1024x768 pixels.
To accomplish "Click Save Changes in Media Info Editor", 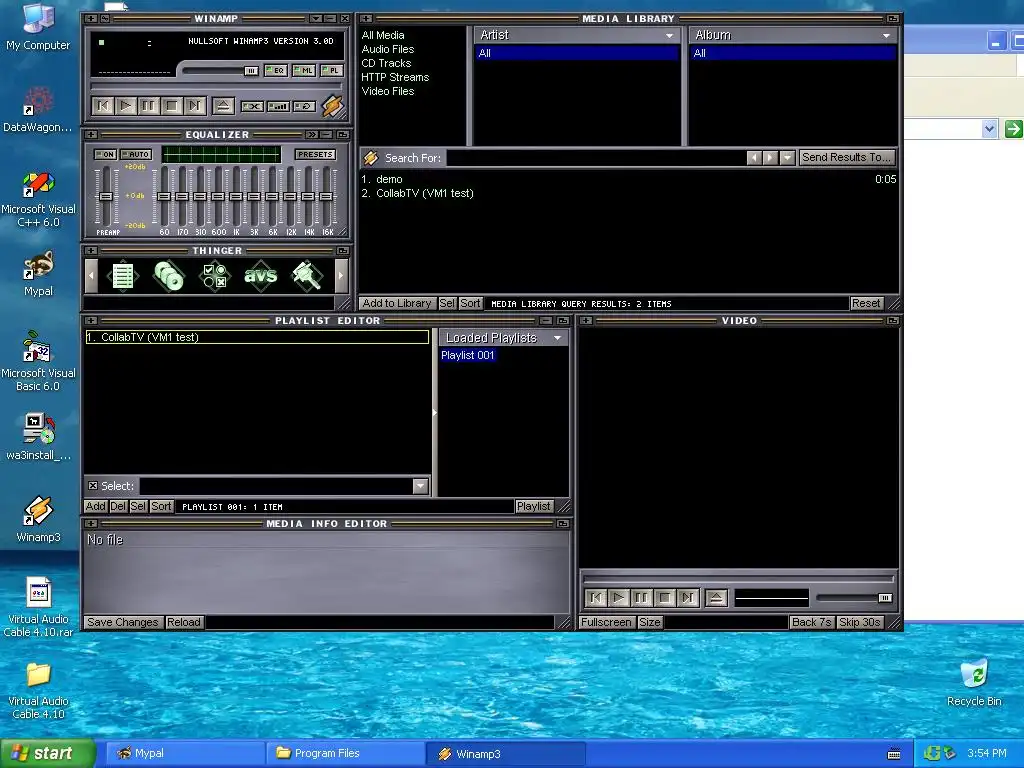I will pos(123,622).
